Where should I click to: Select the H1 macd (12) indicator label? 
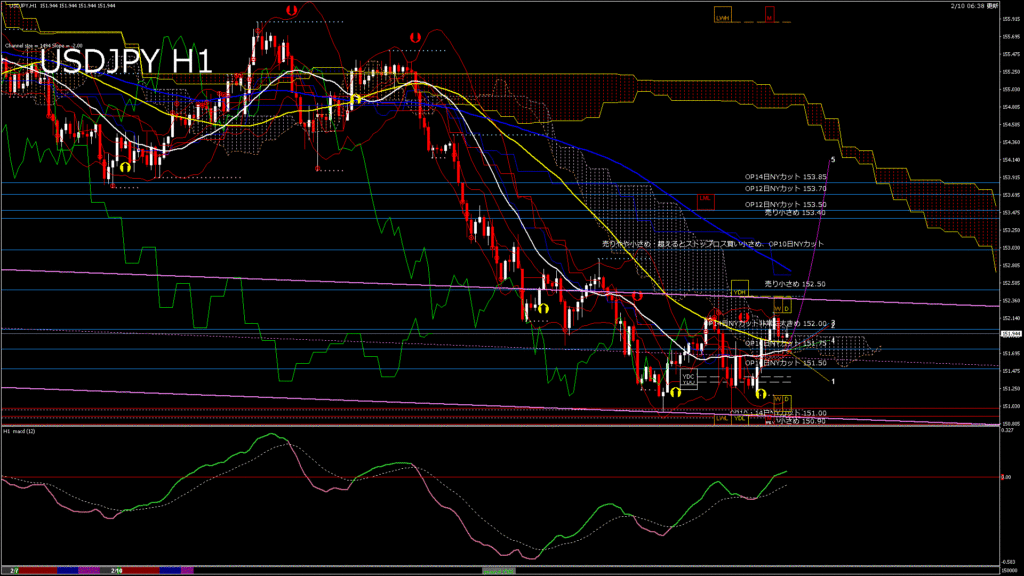tap(21, 431)
